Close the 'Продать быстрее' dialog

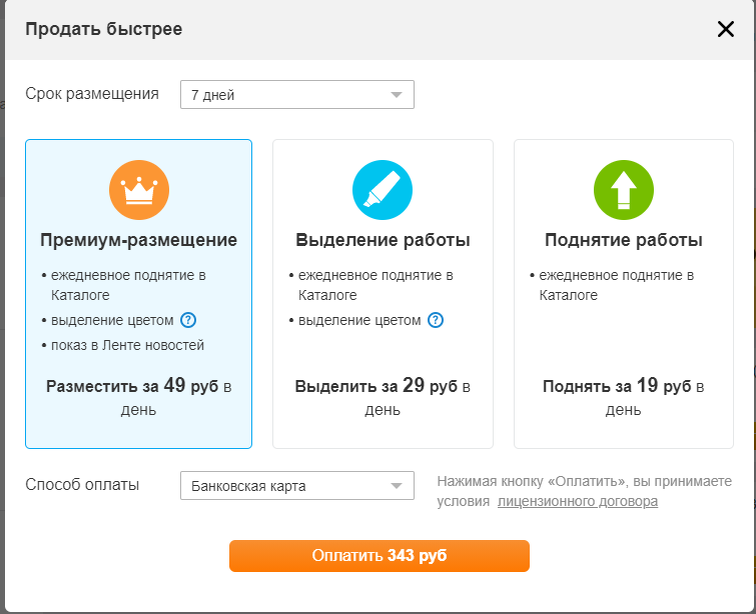[726, 29]
